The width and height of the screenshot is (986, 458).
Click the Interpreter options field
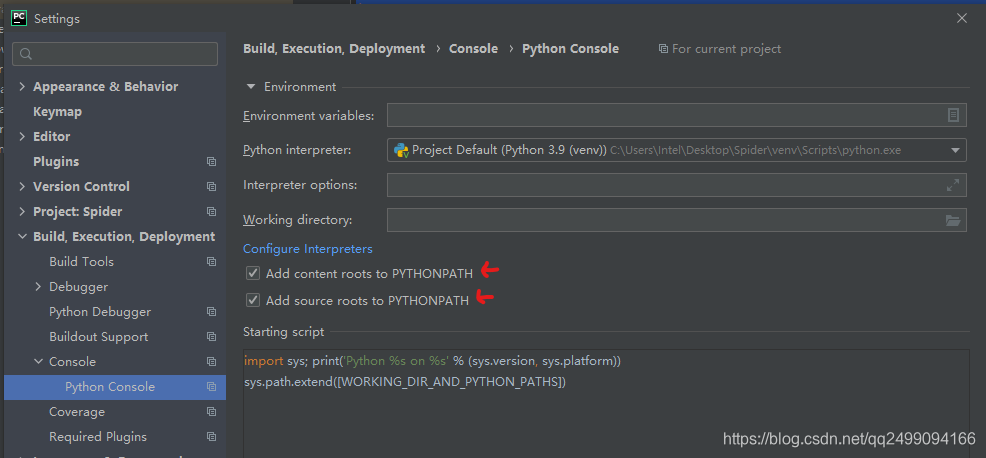[677, 185]
